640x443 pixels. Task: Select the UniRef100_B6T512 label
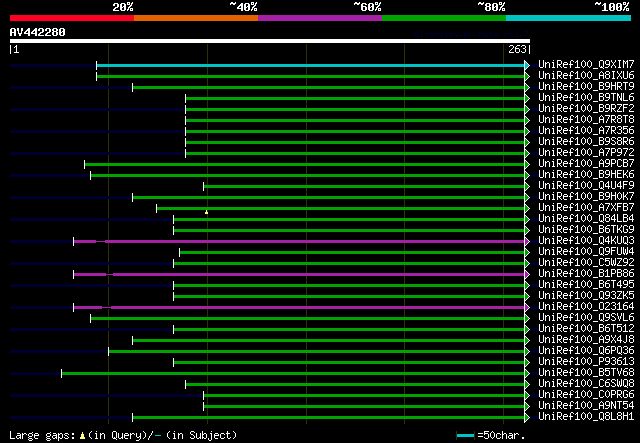pyautogui.click(x=586, y=329)
